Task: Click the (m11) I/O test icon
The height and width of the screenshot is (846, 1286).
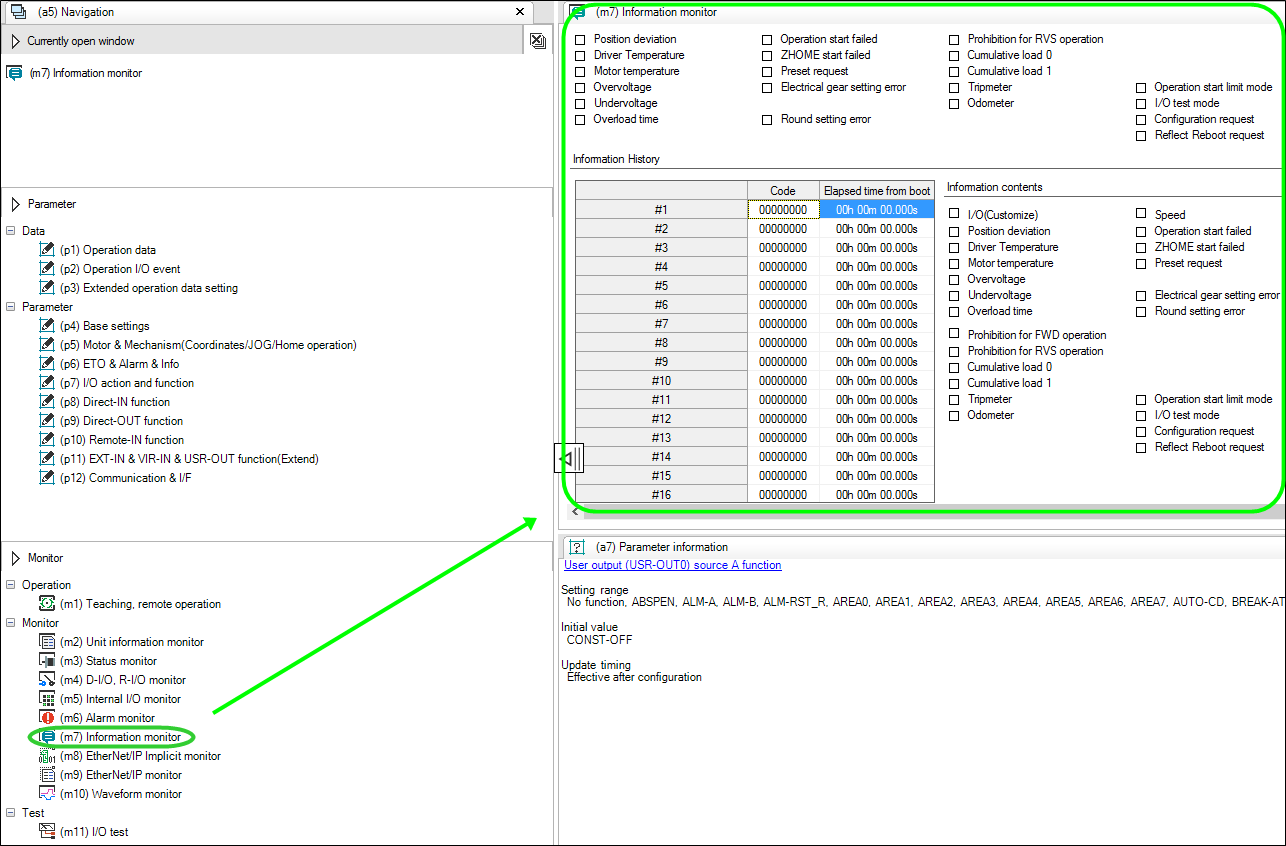Action: pos(47,832)
